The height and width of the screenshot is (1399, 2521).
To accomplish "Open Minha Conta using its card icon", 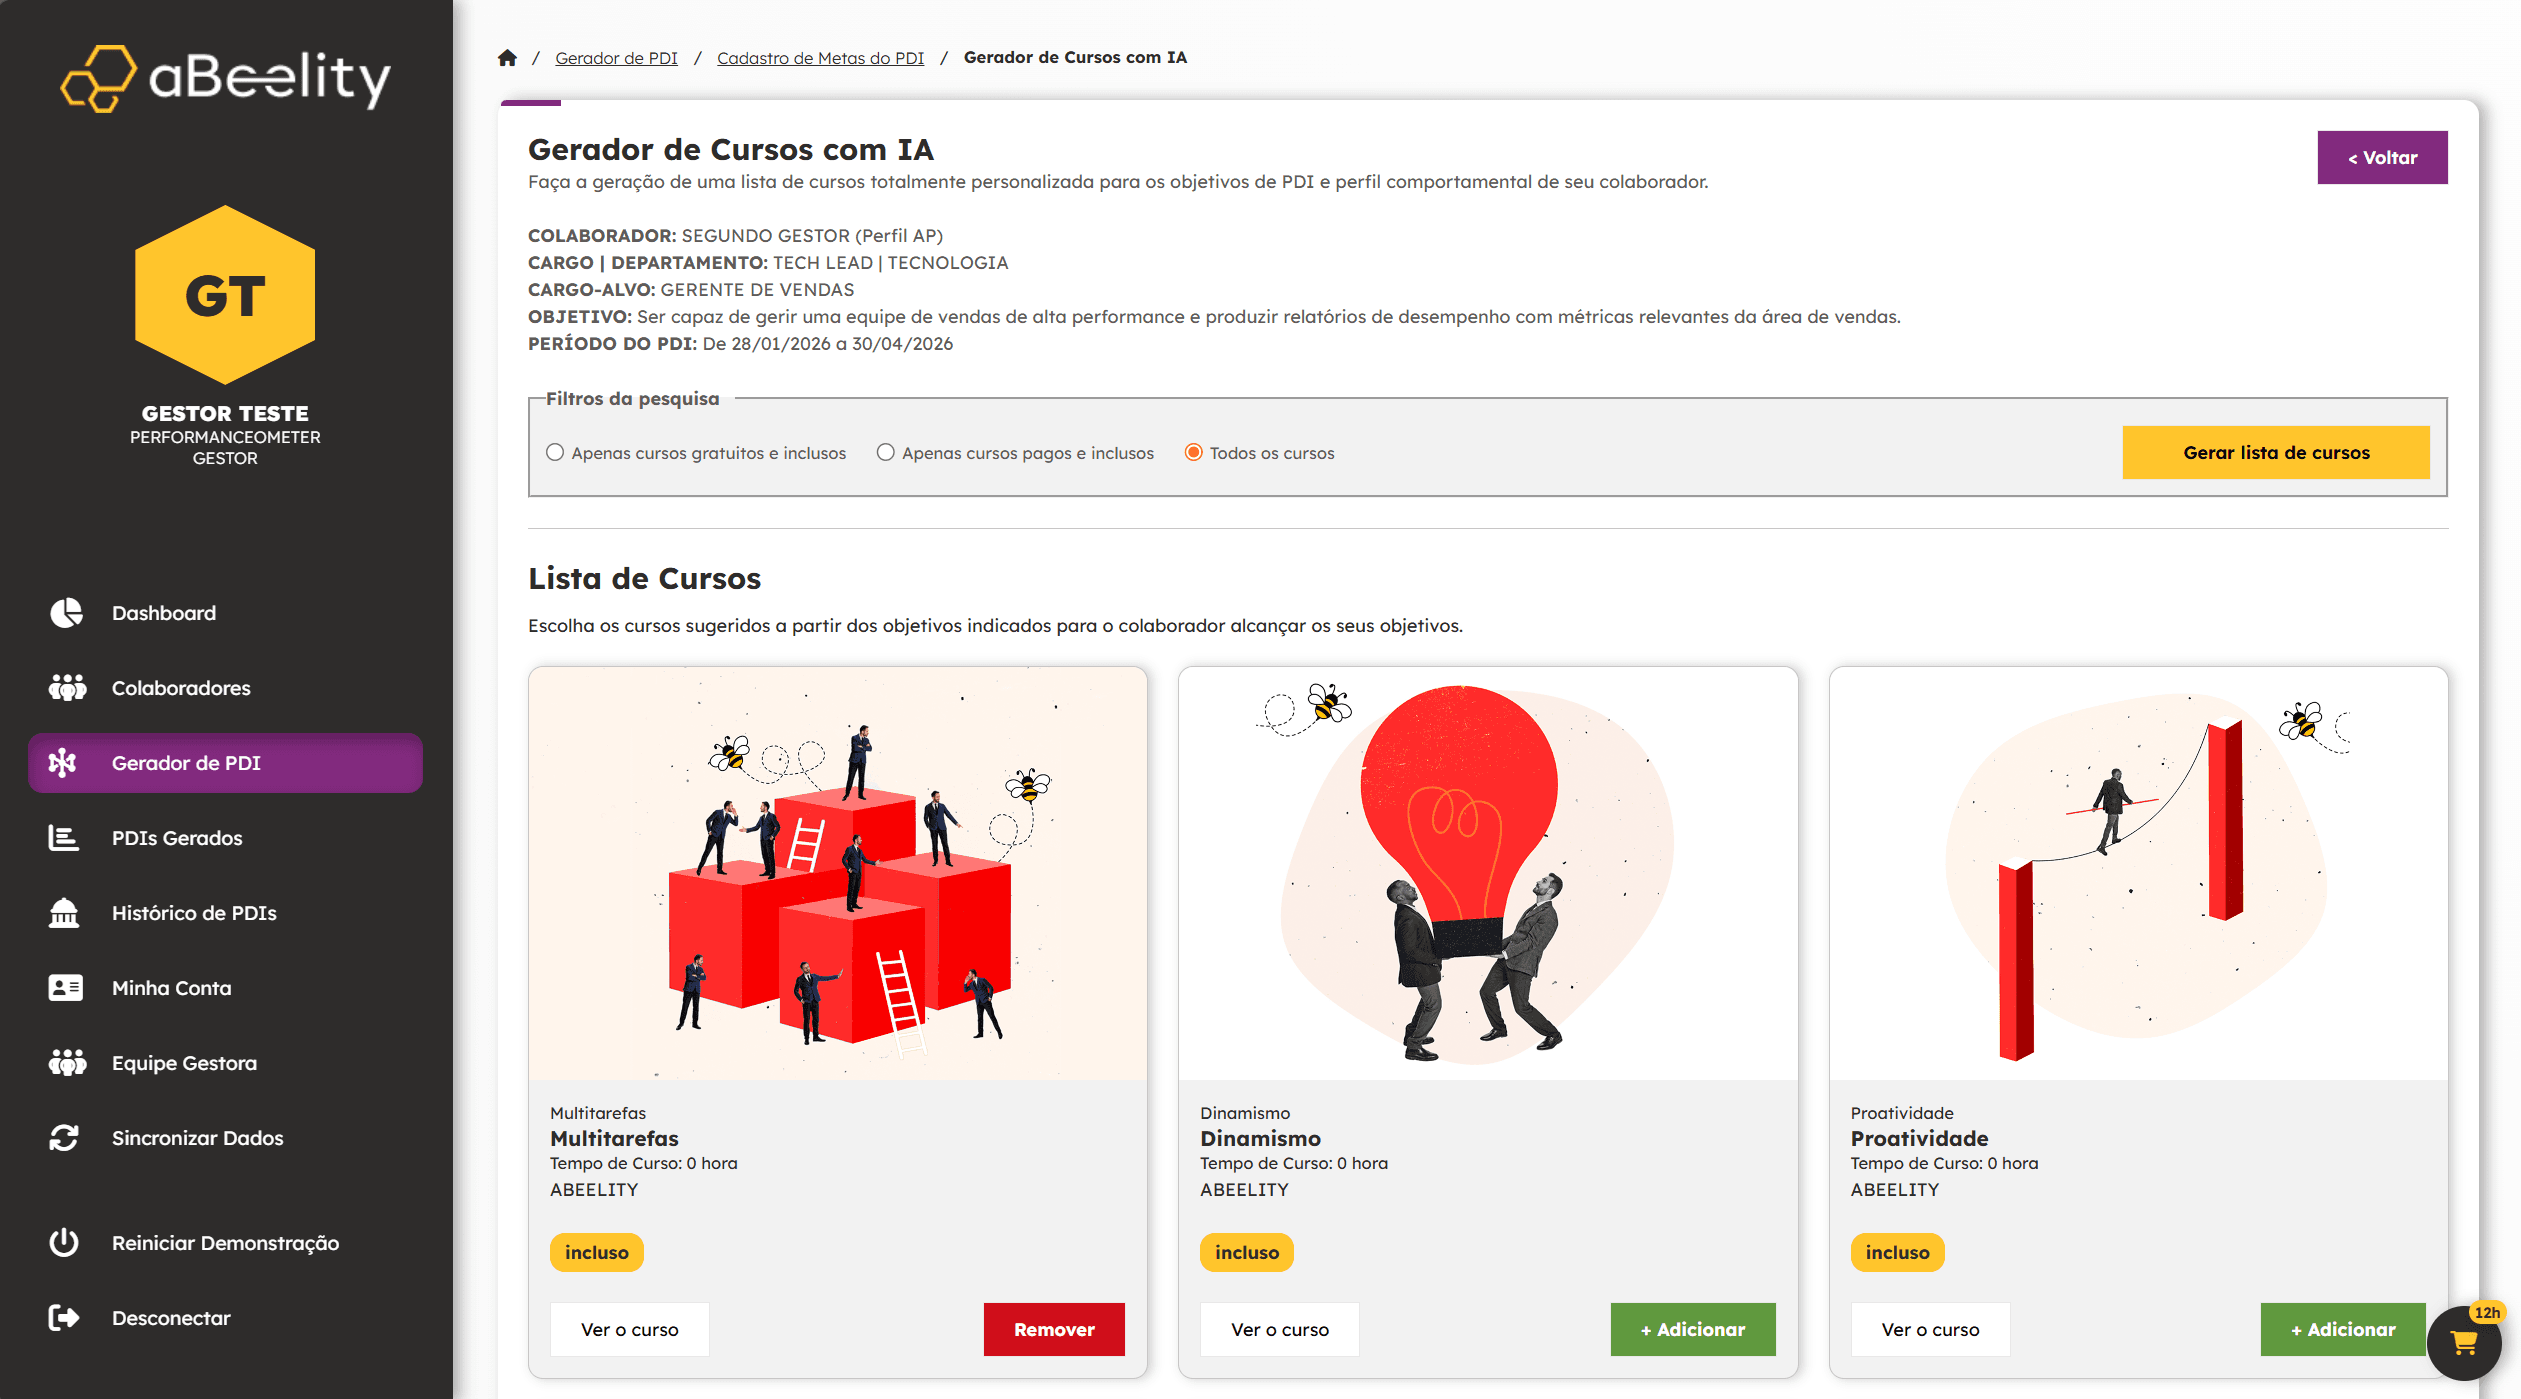I will point(65,987).
